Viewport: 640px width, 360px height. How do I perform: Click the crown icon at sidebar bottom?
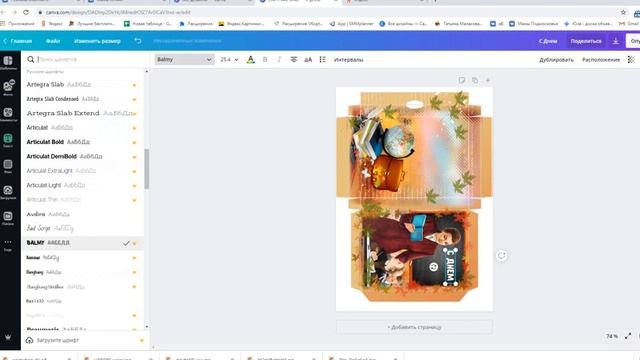pos(8,337)
